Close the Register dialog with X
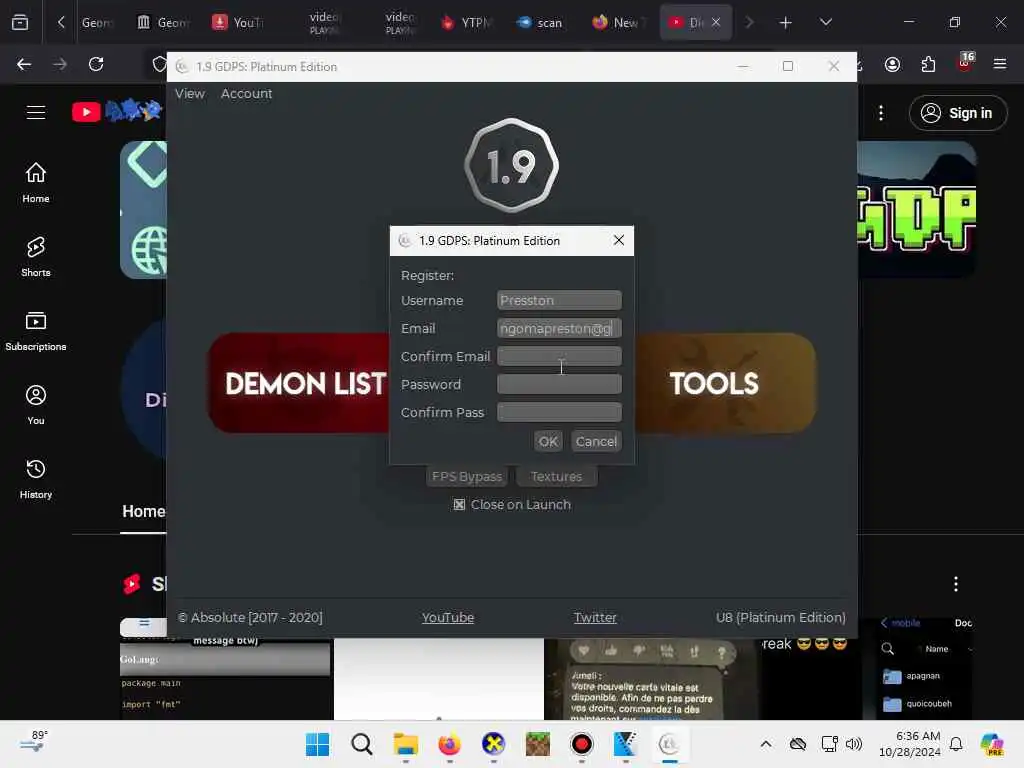Viewport: 1024px width, 768px height. coord(618,240)
